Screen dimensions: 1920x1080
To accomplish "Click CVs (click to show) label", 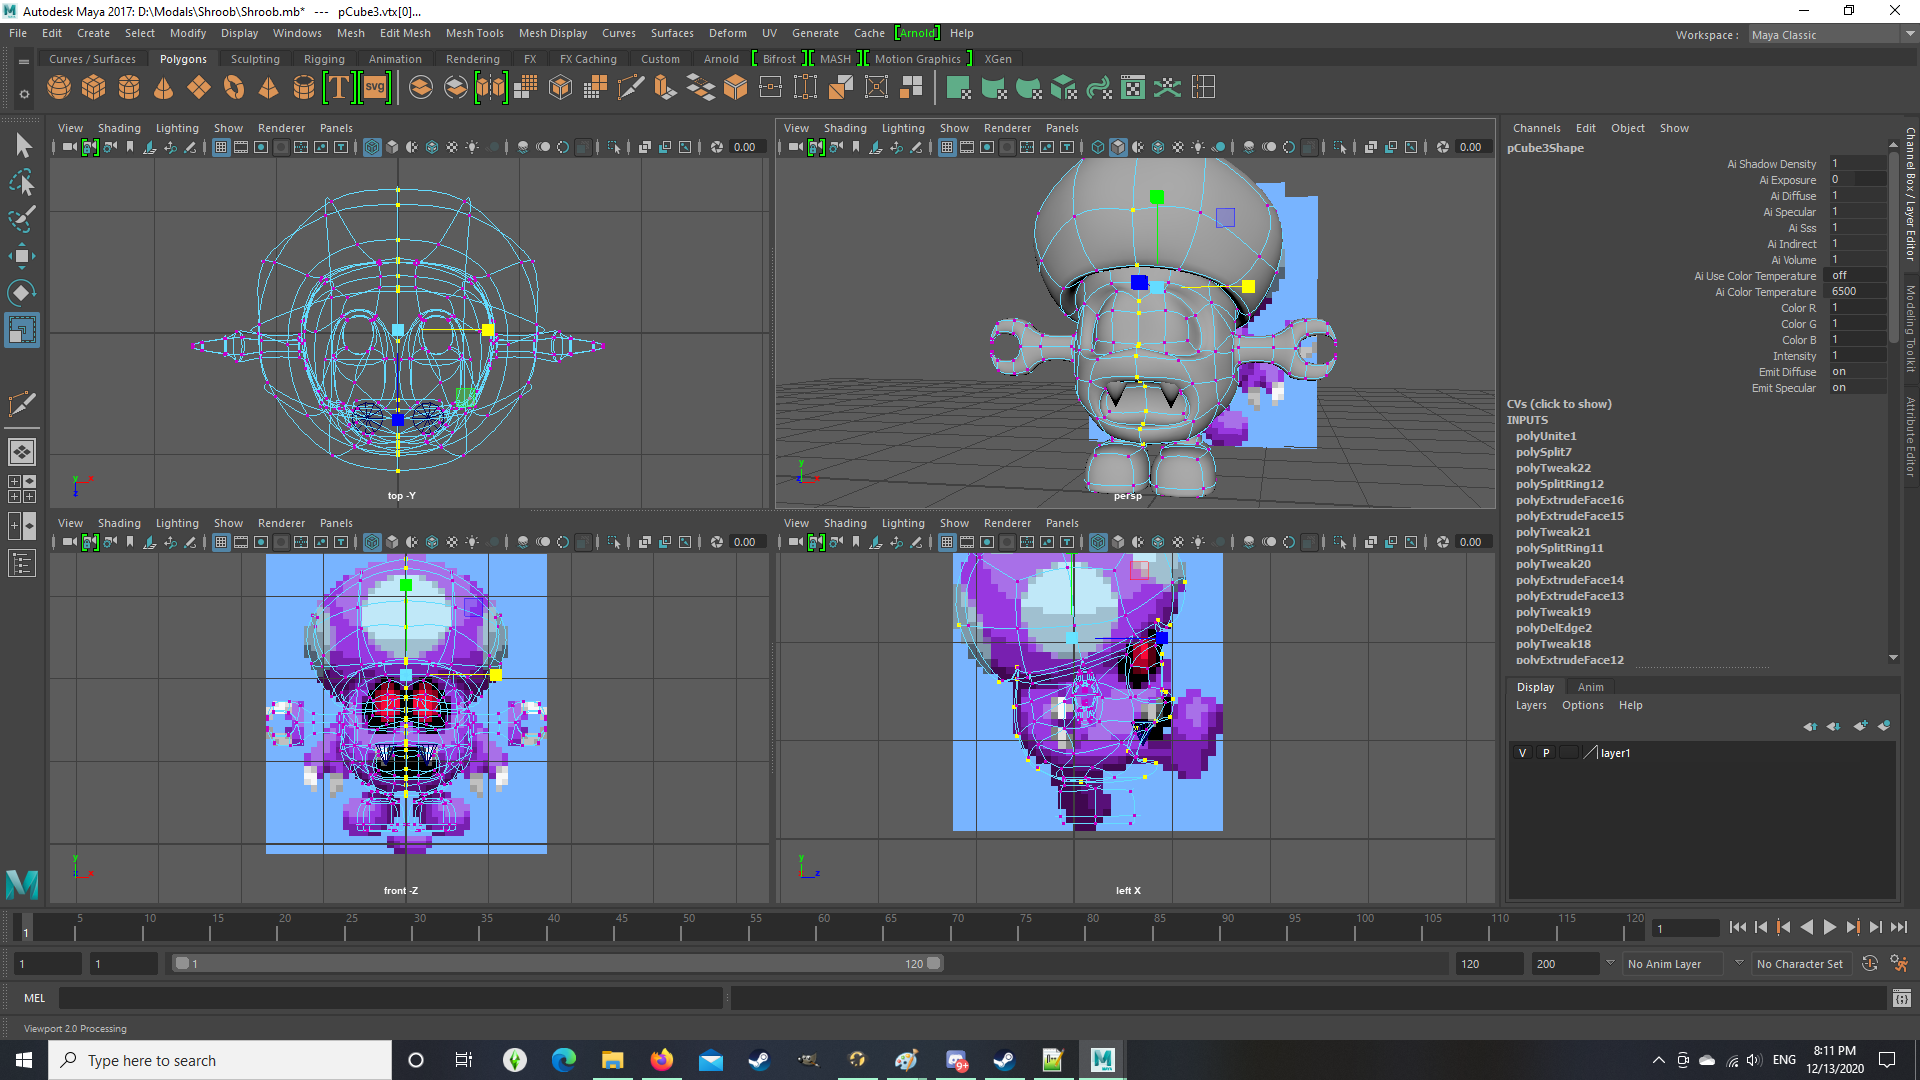I will pyautogui.click(x=1559, y=404).
